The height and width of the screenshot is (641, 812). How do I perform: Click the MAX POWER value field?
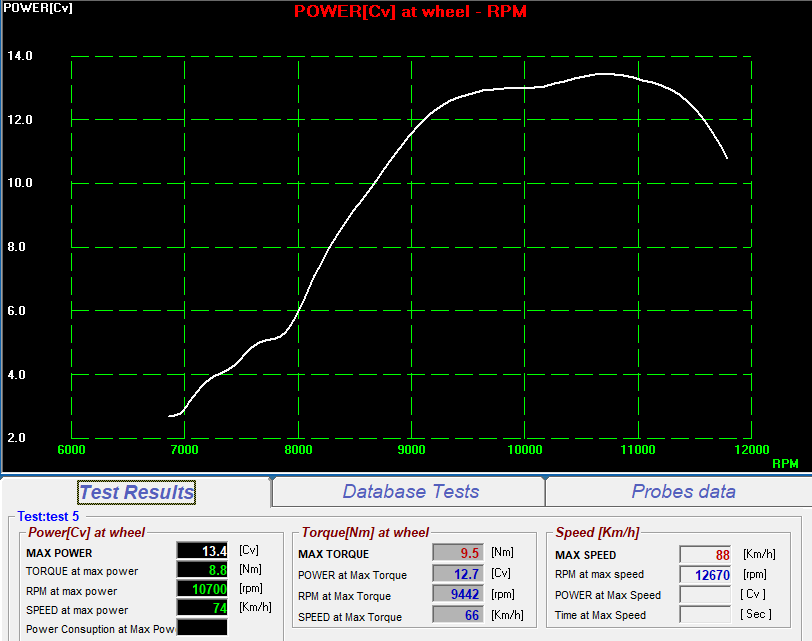(x=203, y=551)
